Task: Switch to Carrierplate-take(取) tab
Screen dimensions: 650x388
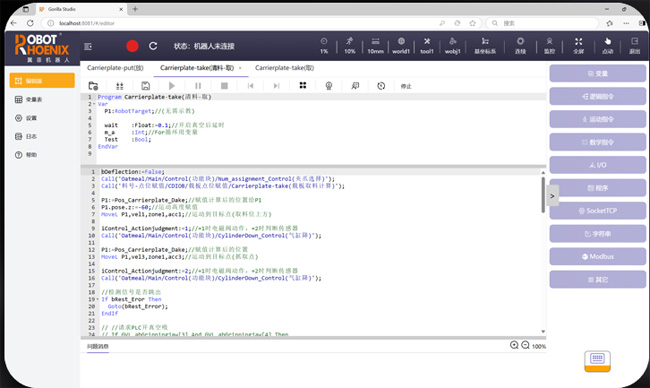Action: pyautogui.click(x=284, y=68)
